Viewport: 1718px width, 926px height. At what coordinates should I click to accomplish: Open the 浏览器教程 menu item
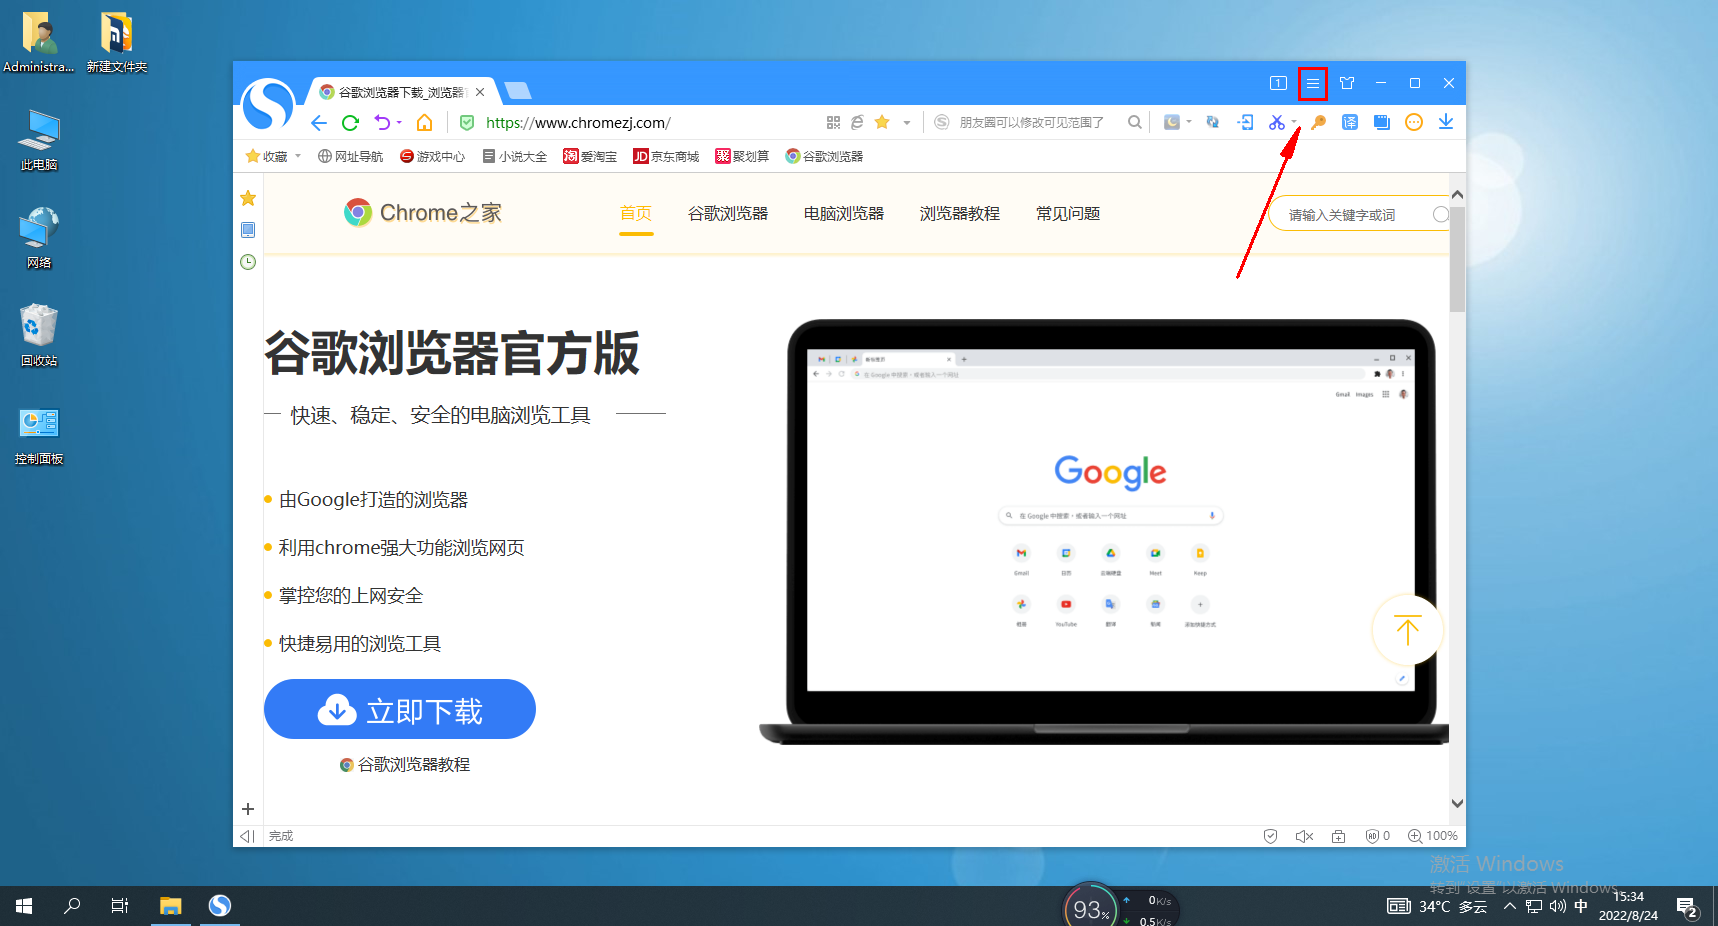[960, 213]
